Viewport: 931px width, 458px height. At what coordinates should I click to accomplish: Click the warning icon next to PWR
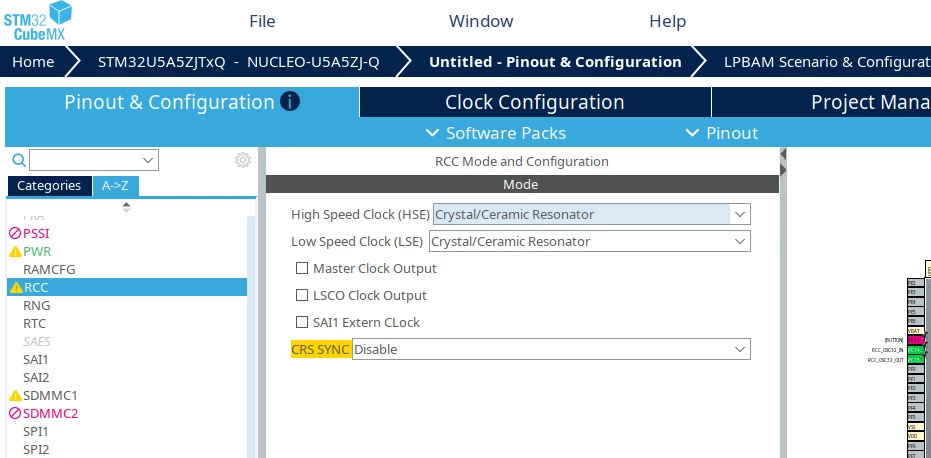[15, 252]
